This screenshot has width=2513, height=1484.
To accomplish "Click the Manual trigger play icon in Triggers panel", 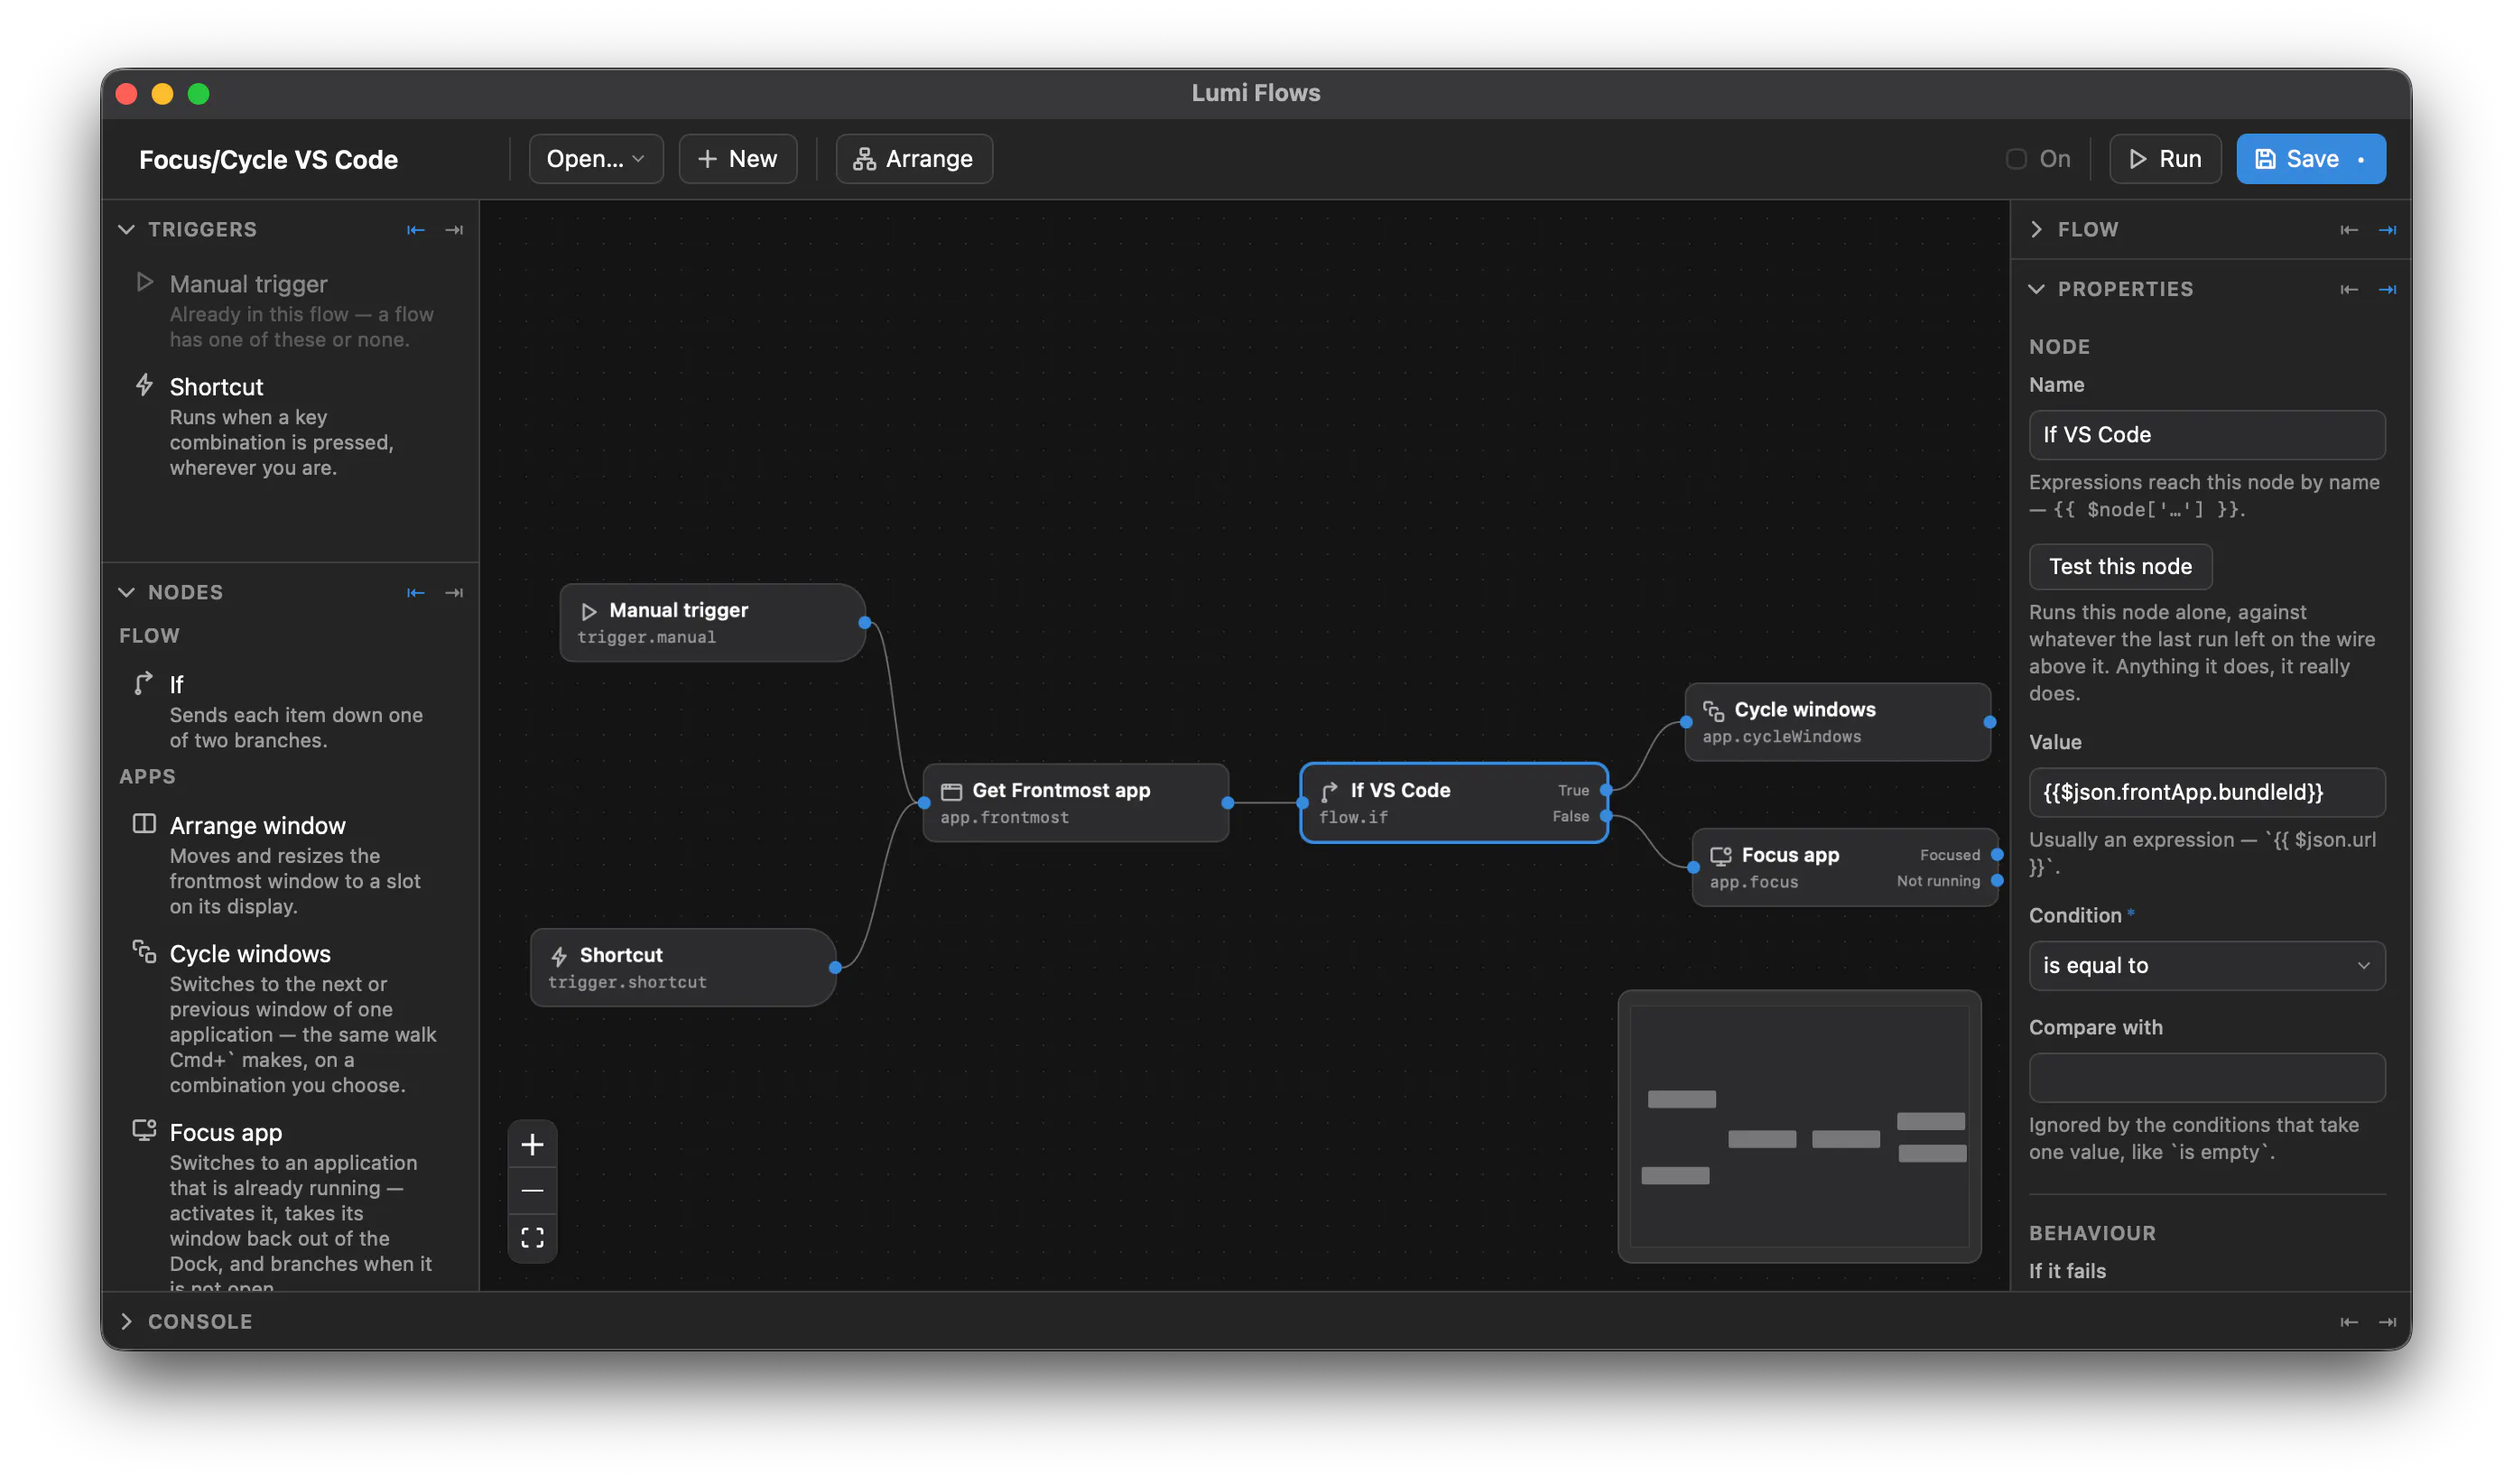I will (145, 283).
